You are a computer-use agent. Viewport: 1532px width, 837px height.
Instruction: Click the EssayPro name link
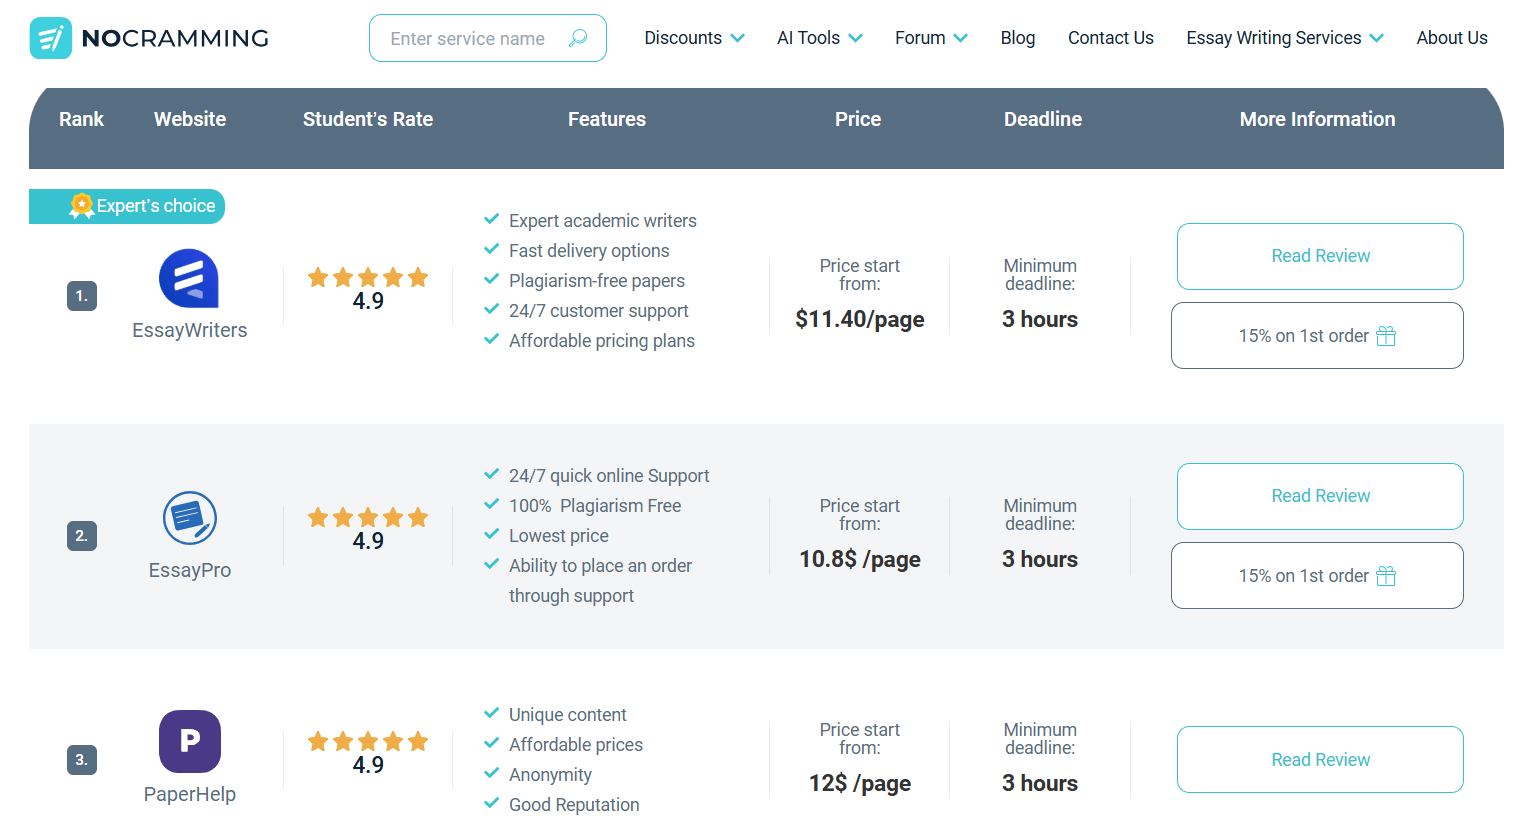[190, 570]
